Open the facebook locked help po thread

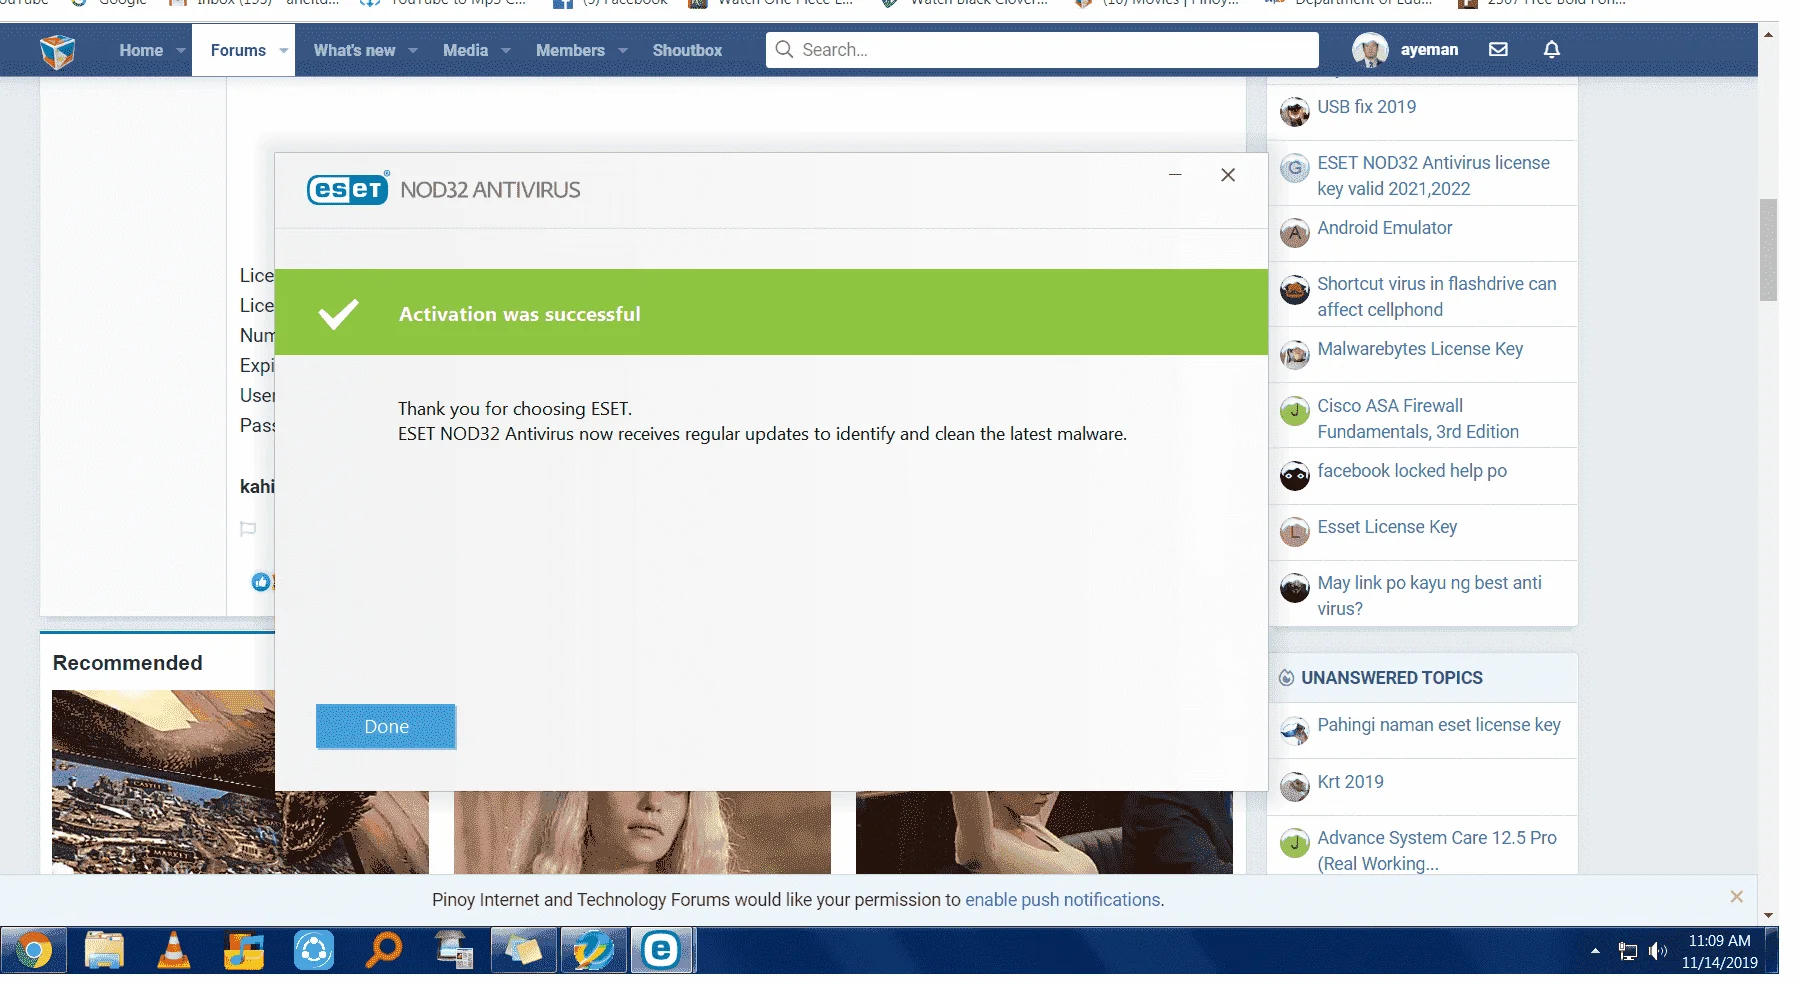click(x=1412, y=471)
